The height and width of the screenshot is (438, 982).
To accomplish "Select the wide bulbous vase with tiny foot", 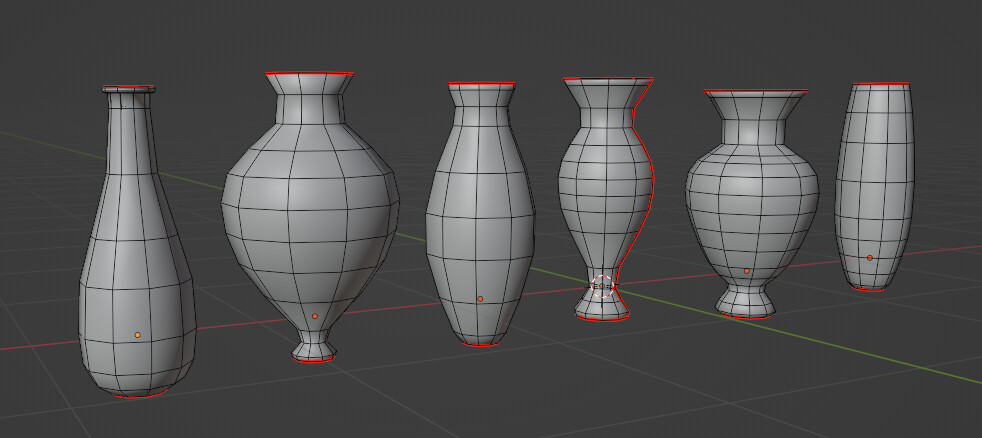I will pyautogui.click(x=311, y=216).
